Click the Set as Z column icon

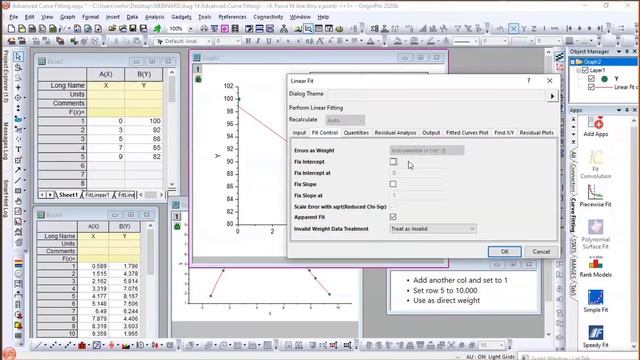[533, 29]
